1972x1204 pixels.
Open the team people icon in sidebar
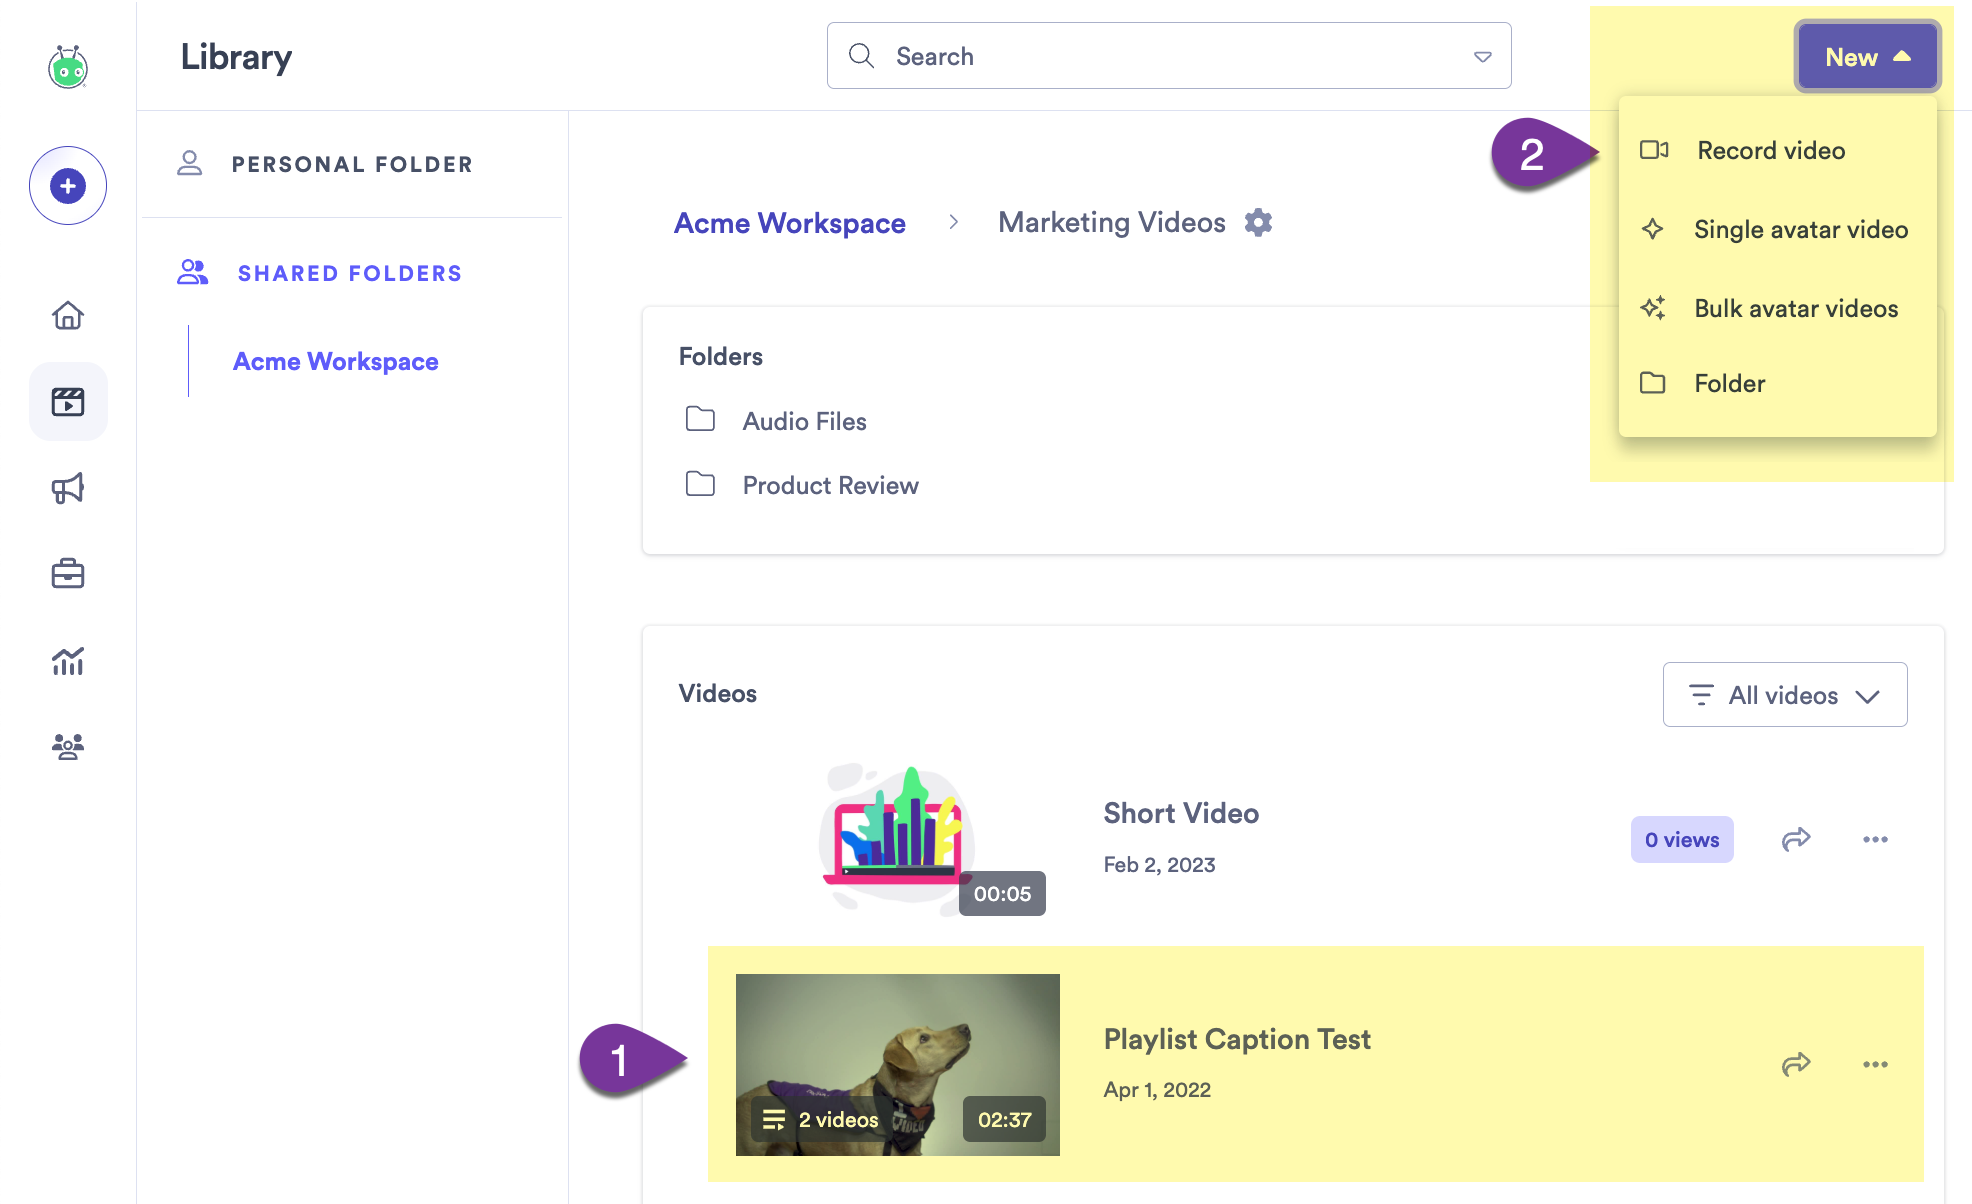[68, 746]
